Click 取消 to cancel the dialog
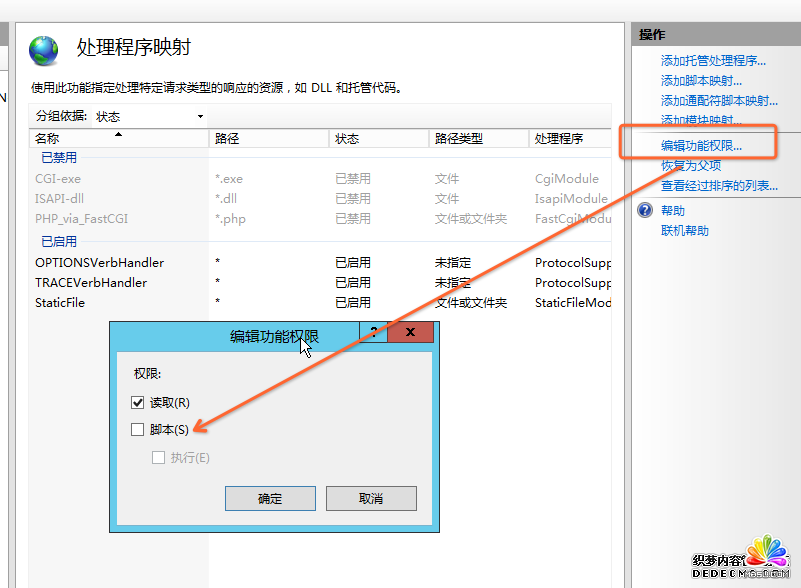Viewport: 801px width, 588px height. point(371,498)
